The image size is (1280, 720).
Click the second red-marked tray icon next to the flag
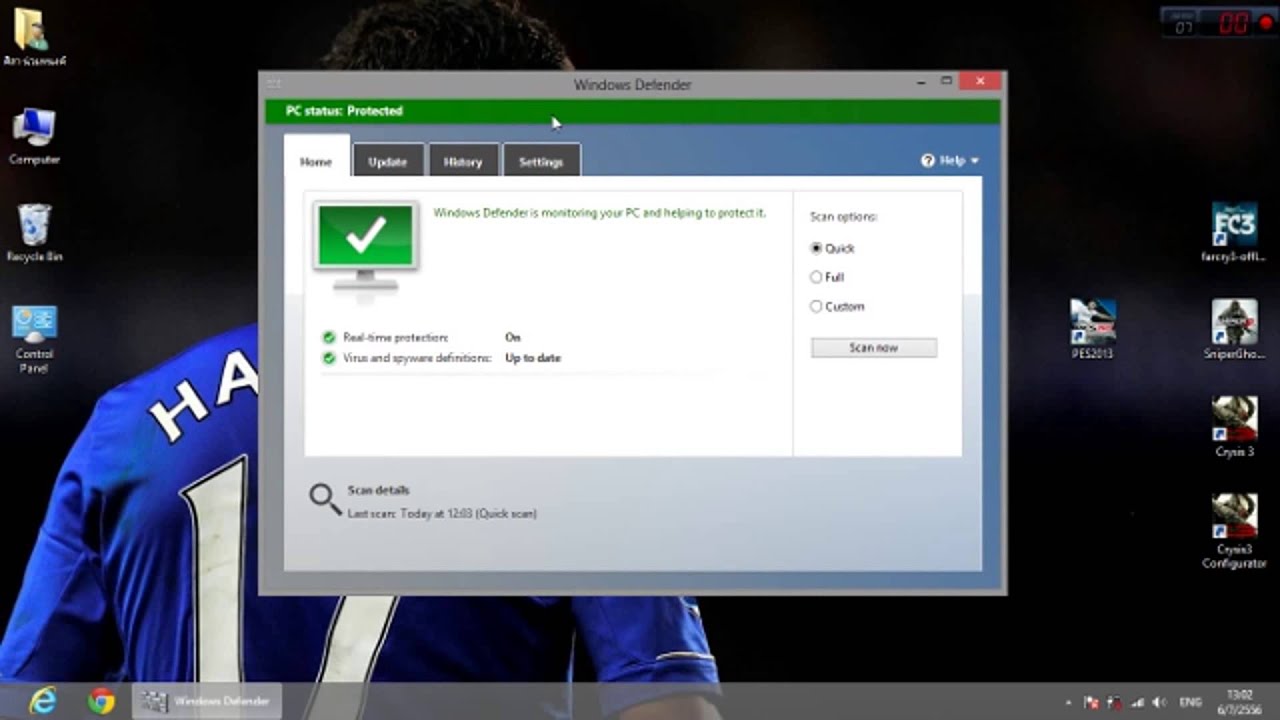pos(1115,702)
